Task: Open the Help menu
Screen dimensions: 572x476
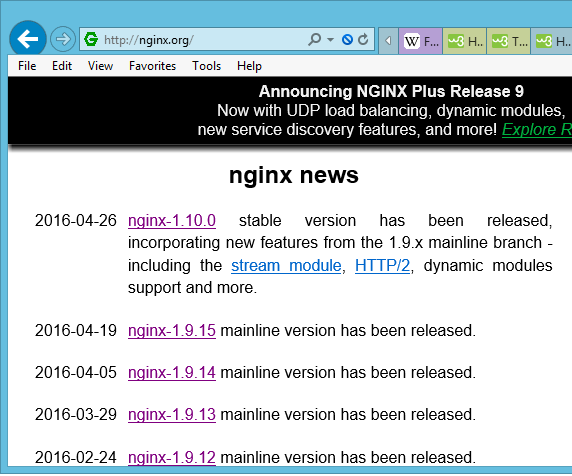Action: point(249,66)
